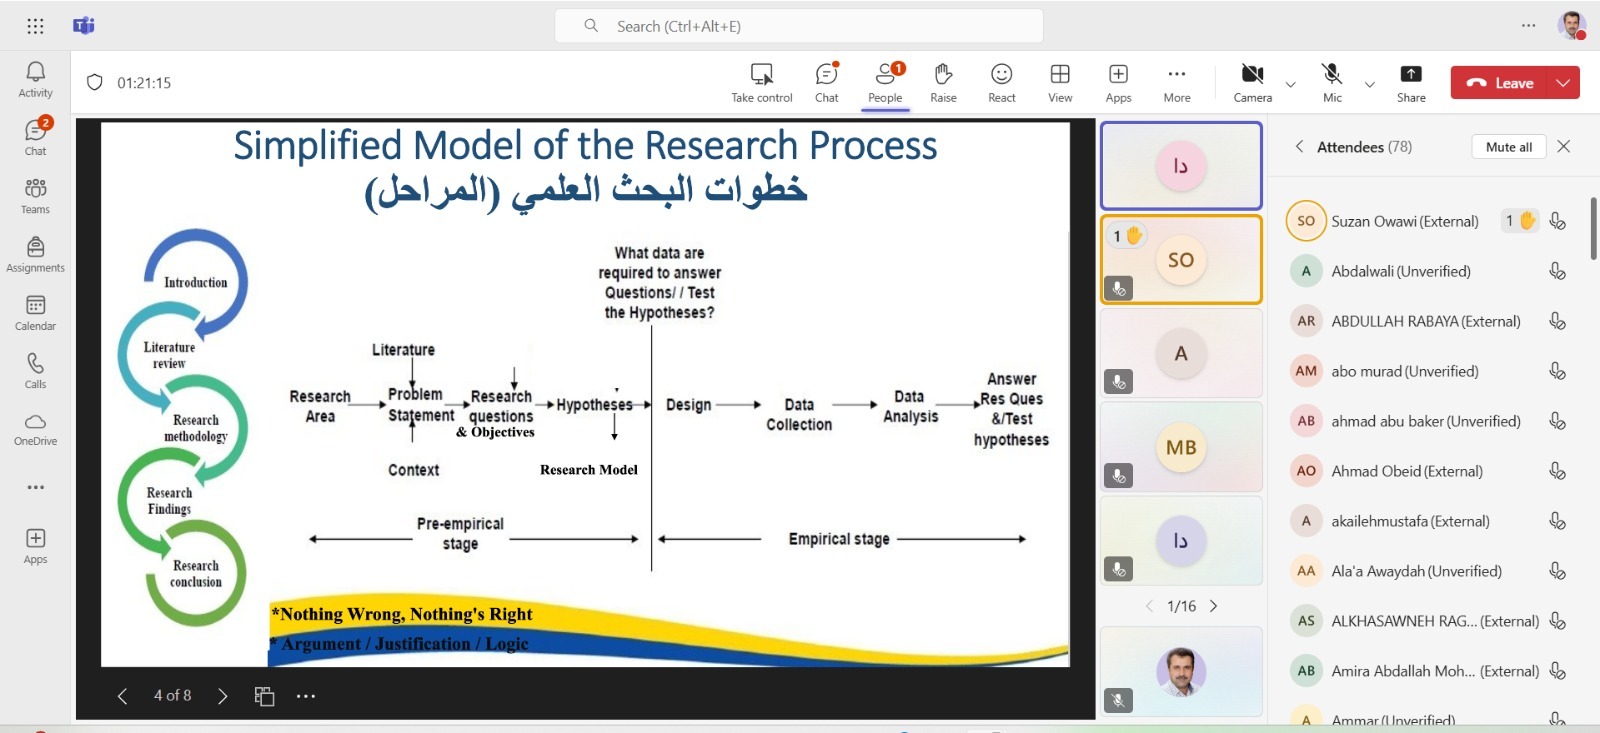The image size is (1600, 733).
Task: Switch to the People tab
Action: [885, 82]
